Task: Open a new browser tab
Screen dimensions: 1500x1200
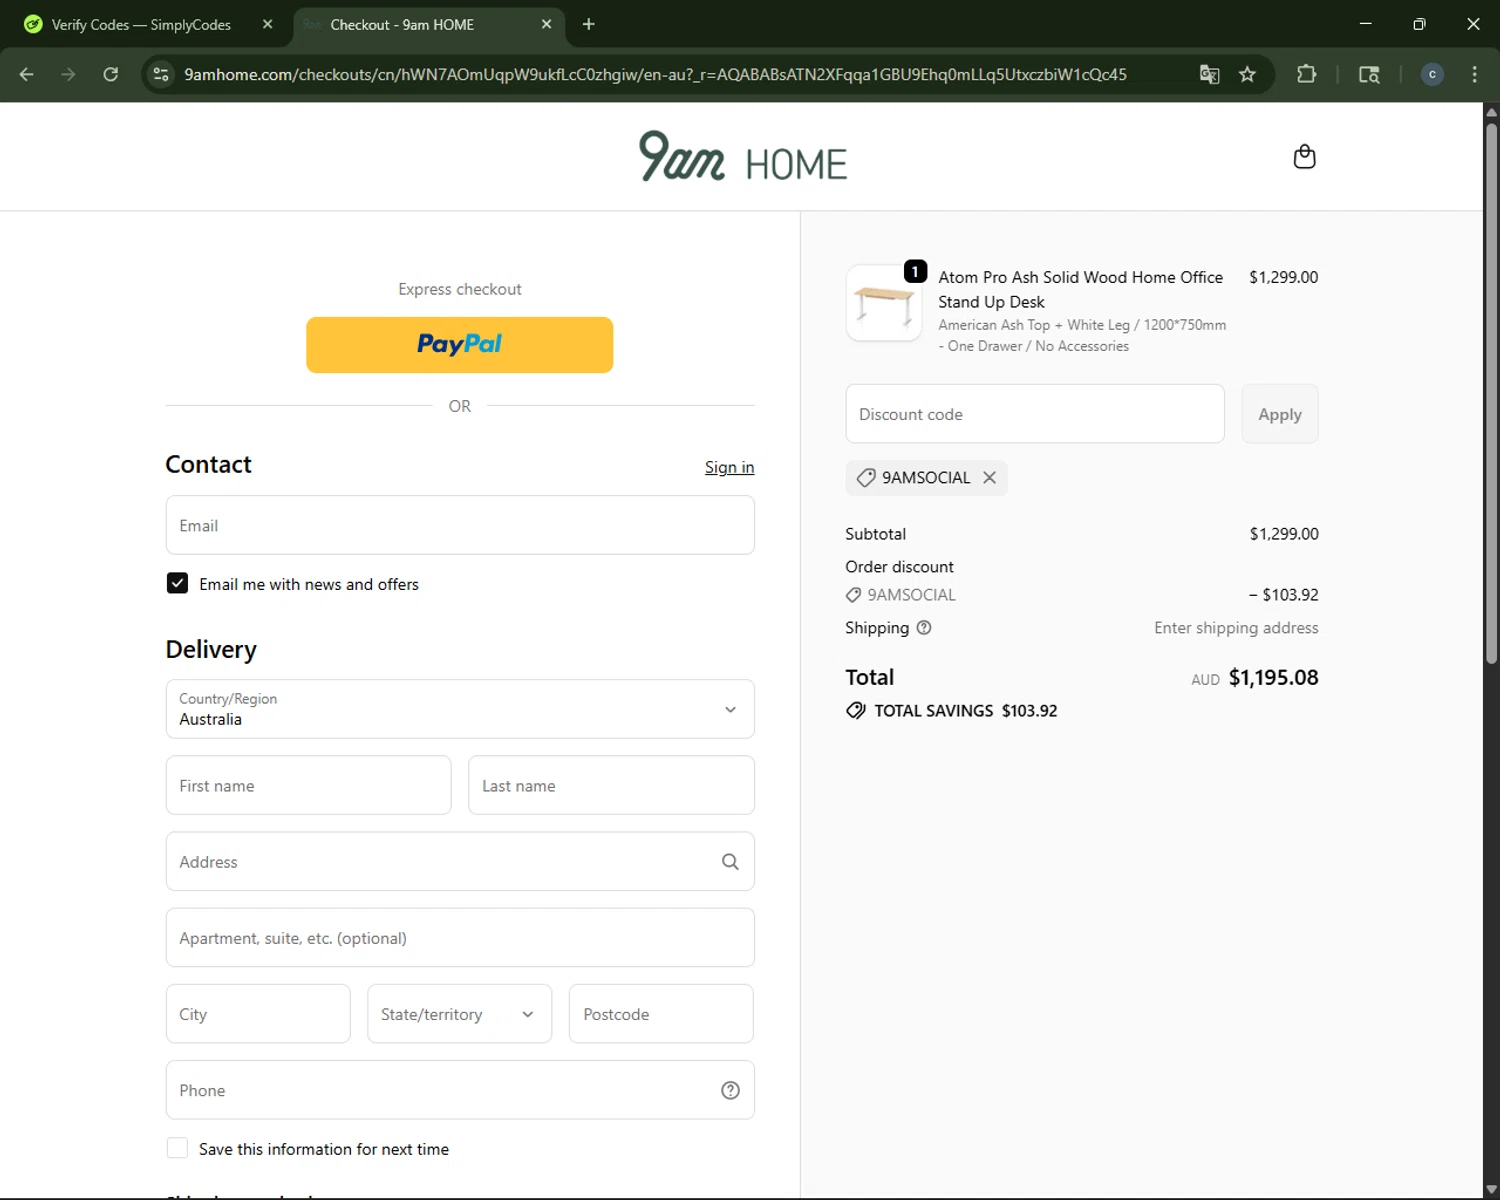Action: click(589, 24)
